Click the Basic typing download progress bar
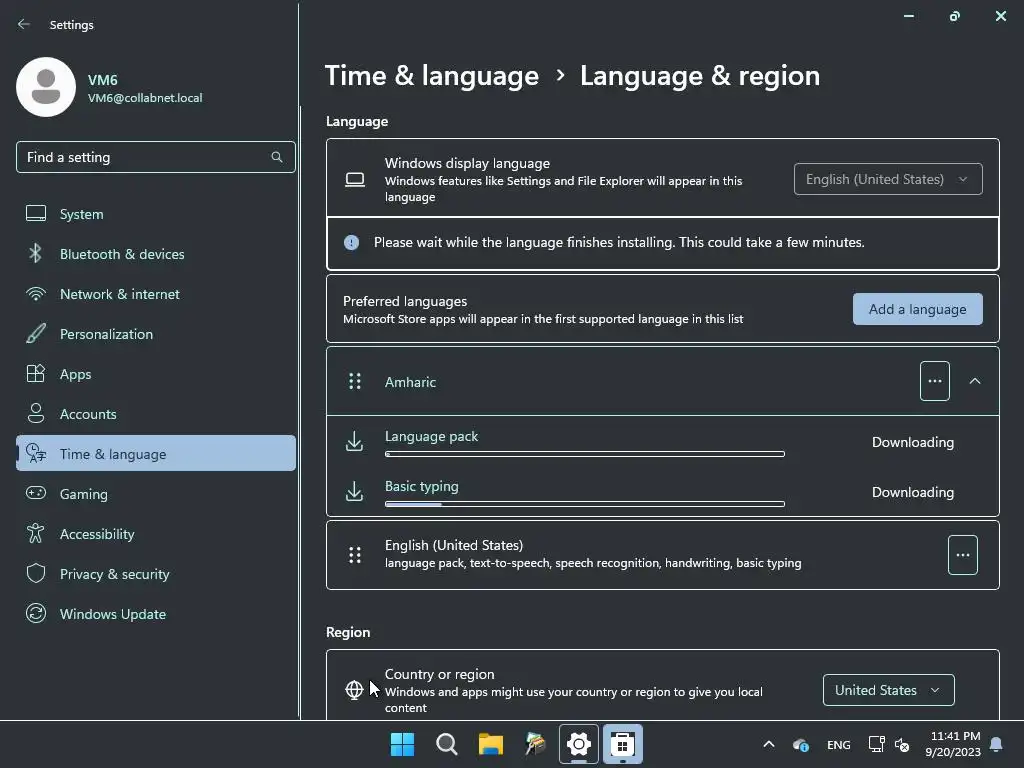1024x768 pixels. click(584, 504)
